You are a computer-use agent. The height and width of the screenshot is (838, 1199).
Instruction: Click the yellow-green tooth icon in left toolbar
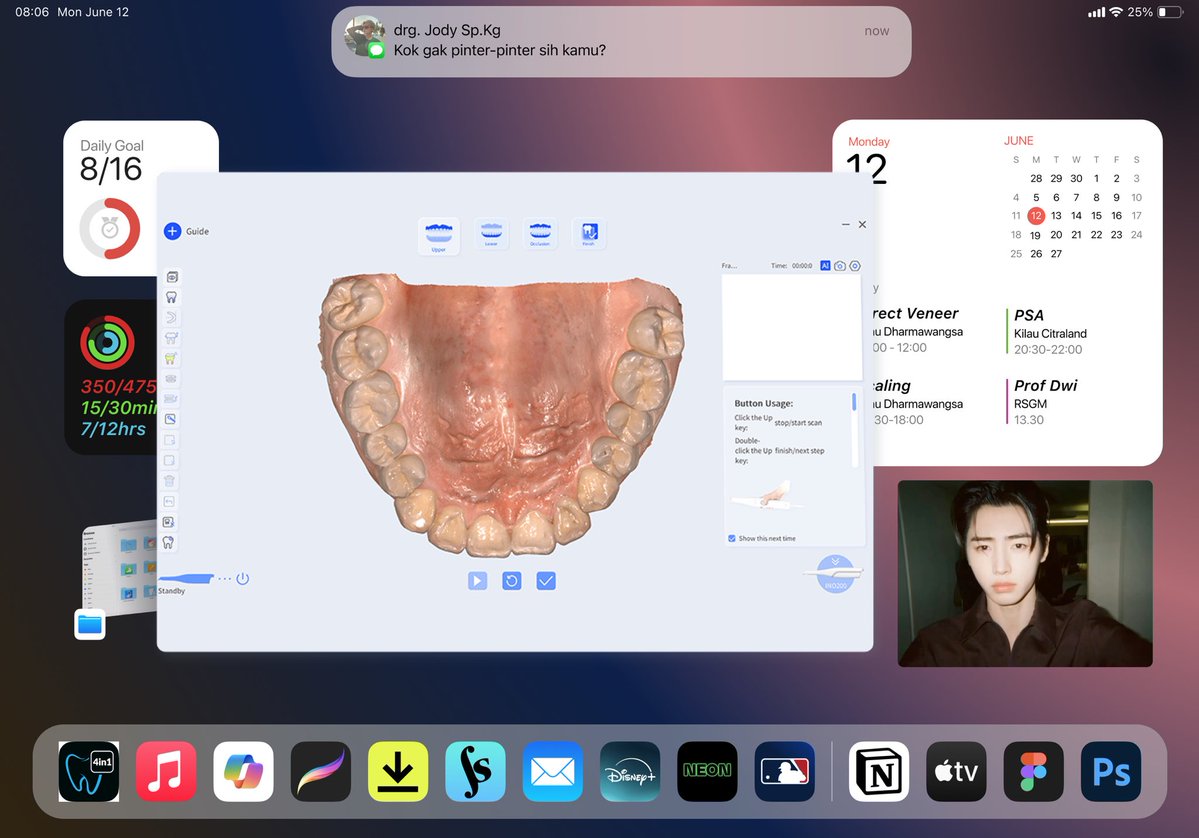[171, 359]
